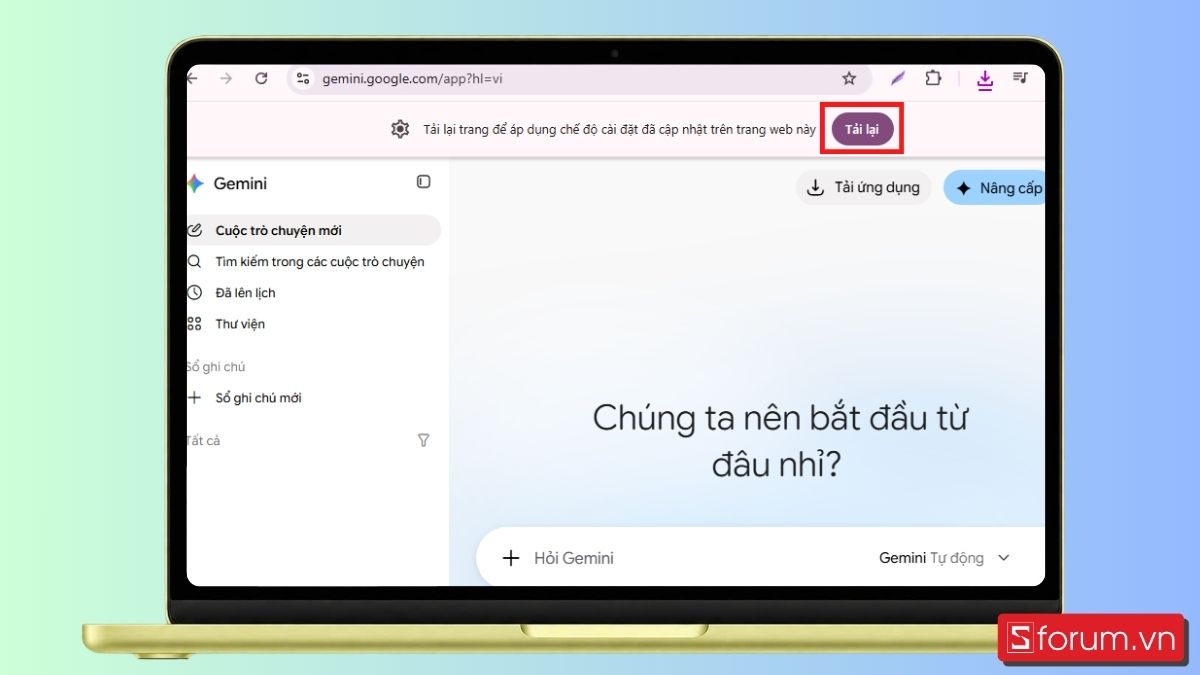Open site information icon in address bar
This screenshot has height=675, width=1200.
[x=304, y=78]
